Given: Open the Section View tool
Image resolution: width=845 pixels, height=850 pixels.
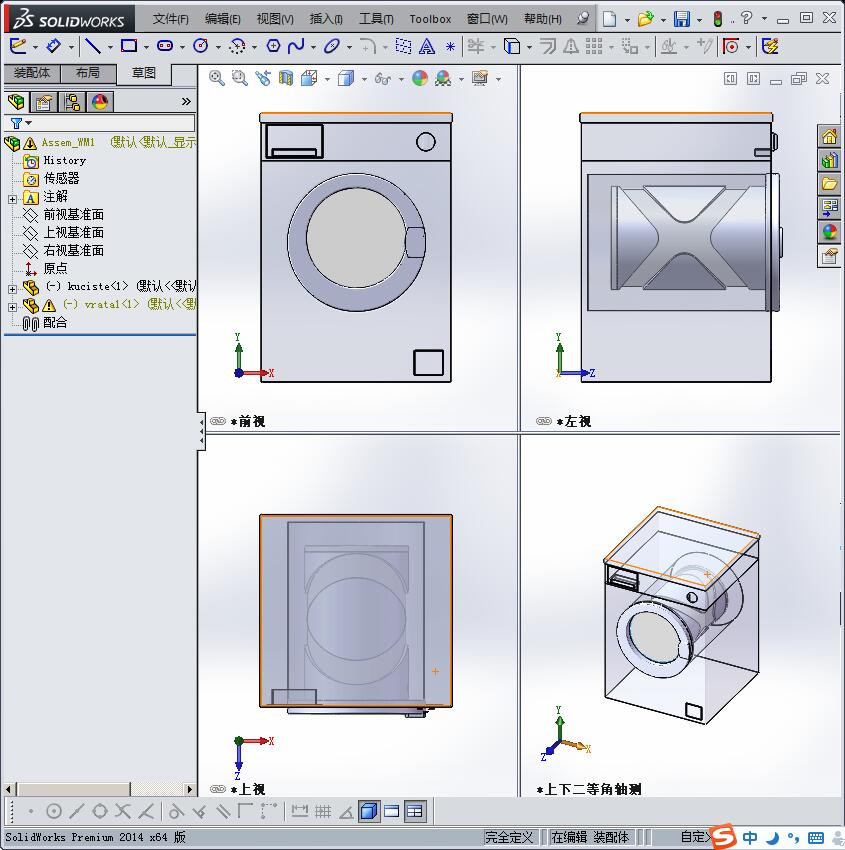Looking at the screenshot, I should click(x=286, y=79).
